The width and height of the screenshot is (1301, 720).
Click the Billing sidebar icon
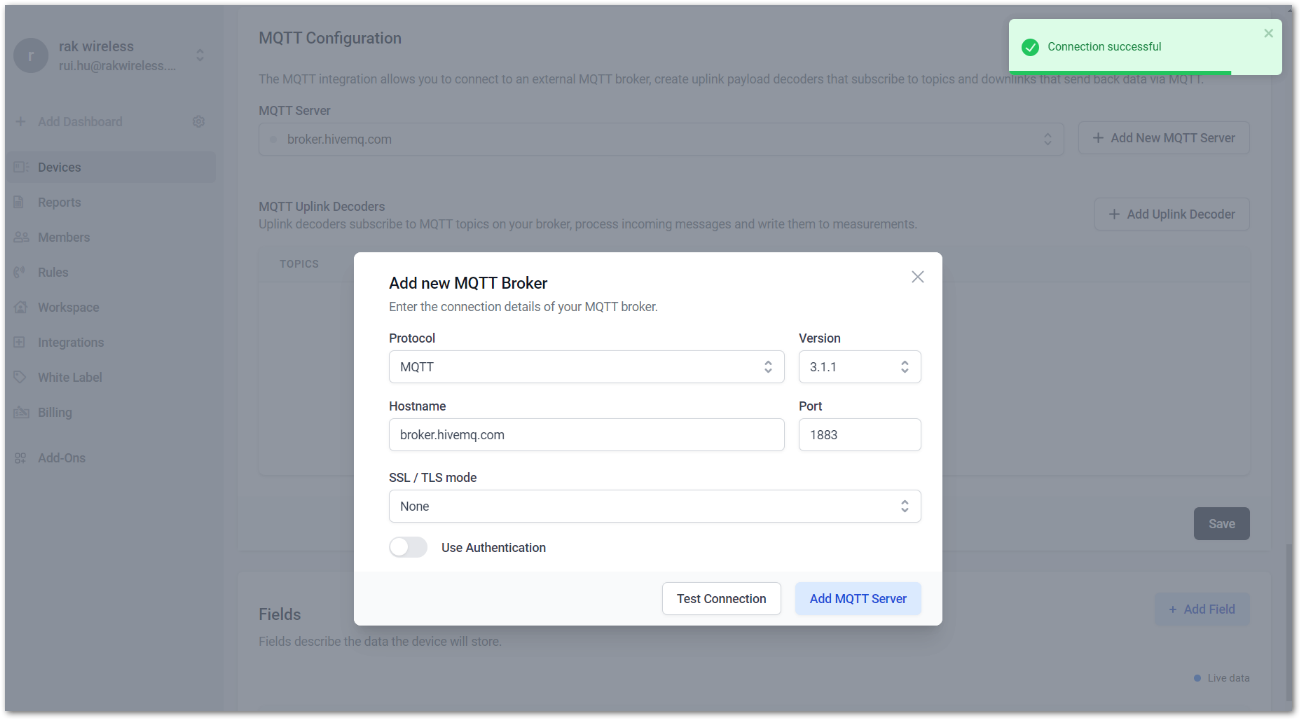(20, 412)
